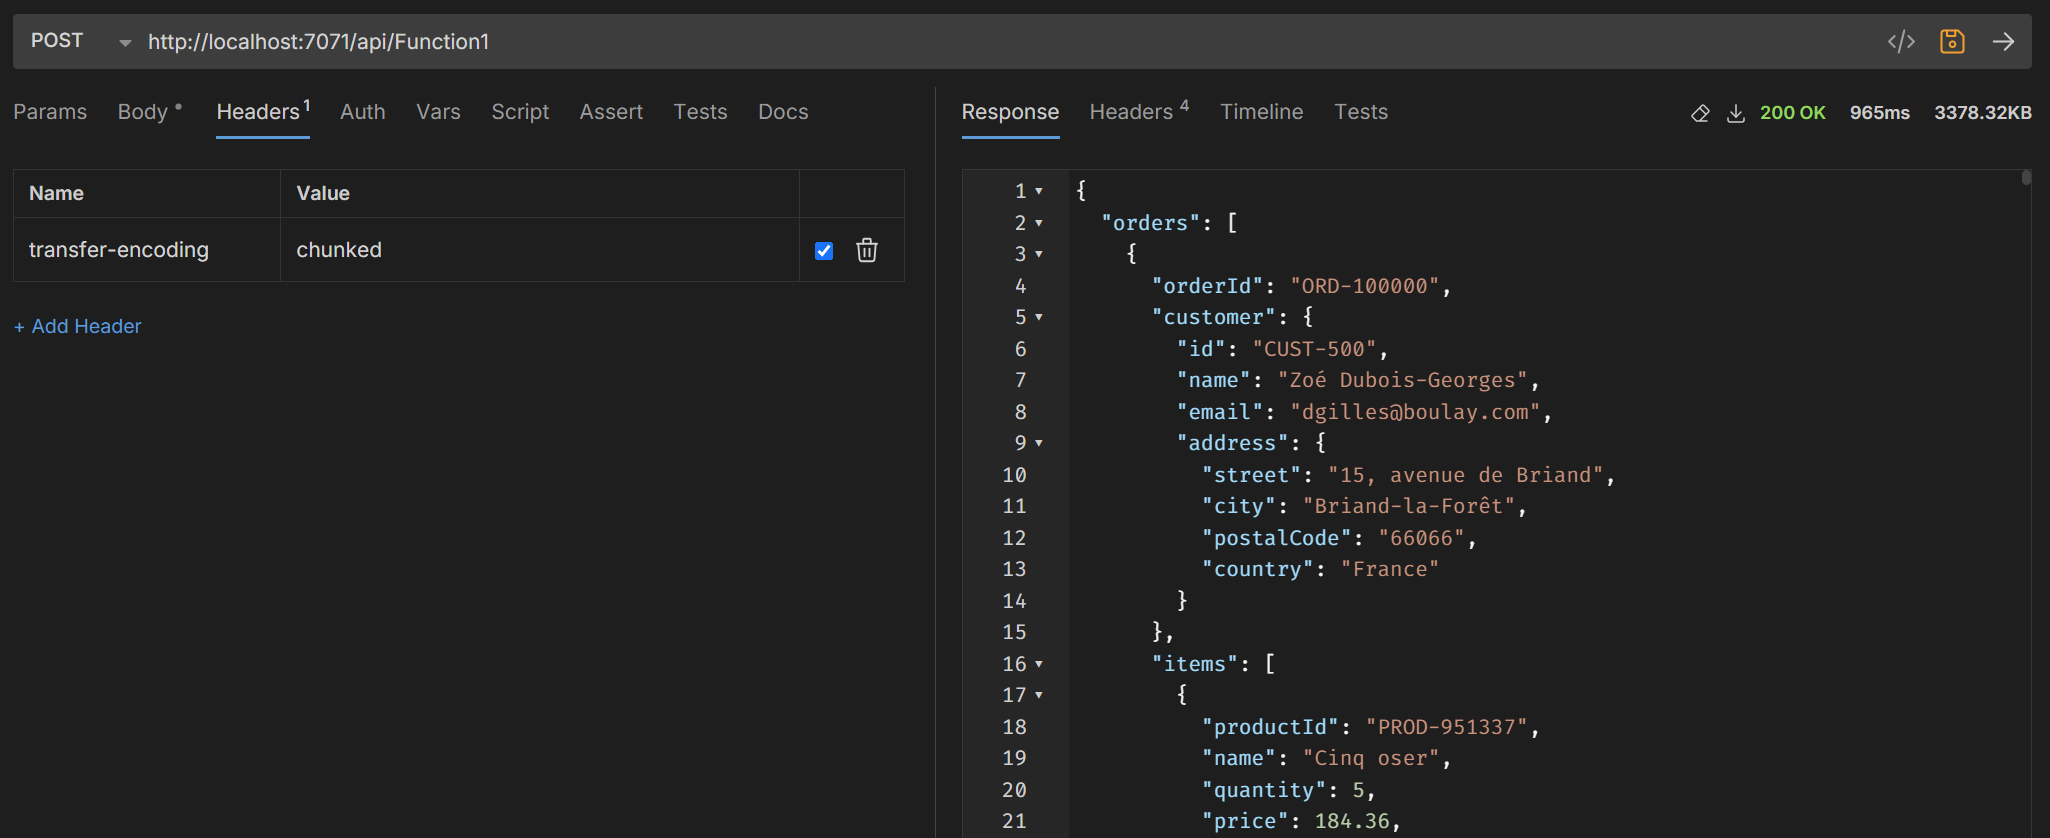
Task: Collapse the JSON fold on line 1
Action: [x=1039, y=191]
